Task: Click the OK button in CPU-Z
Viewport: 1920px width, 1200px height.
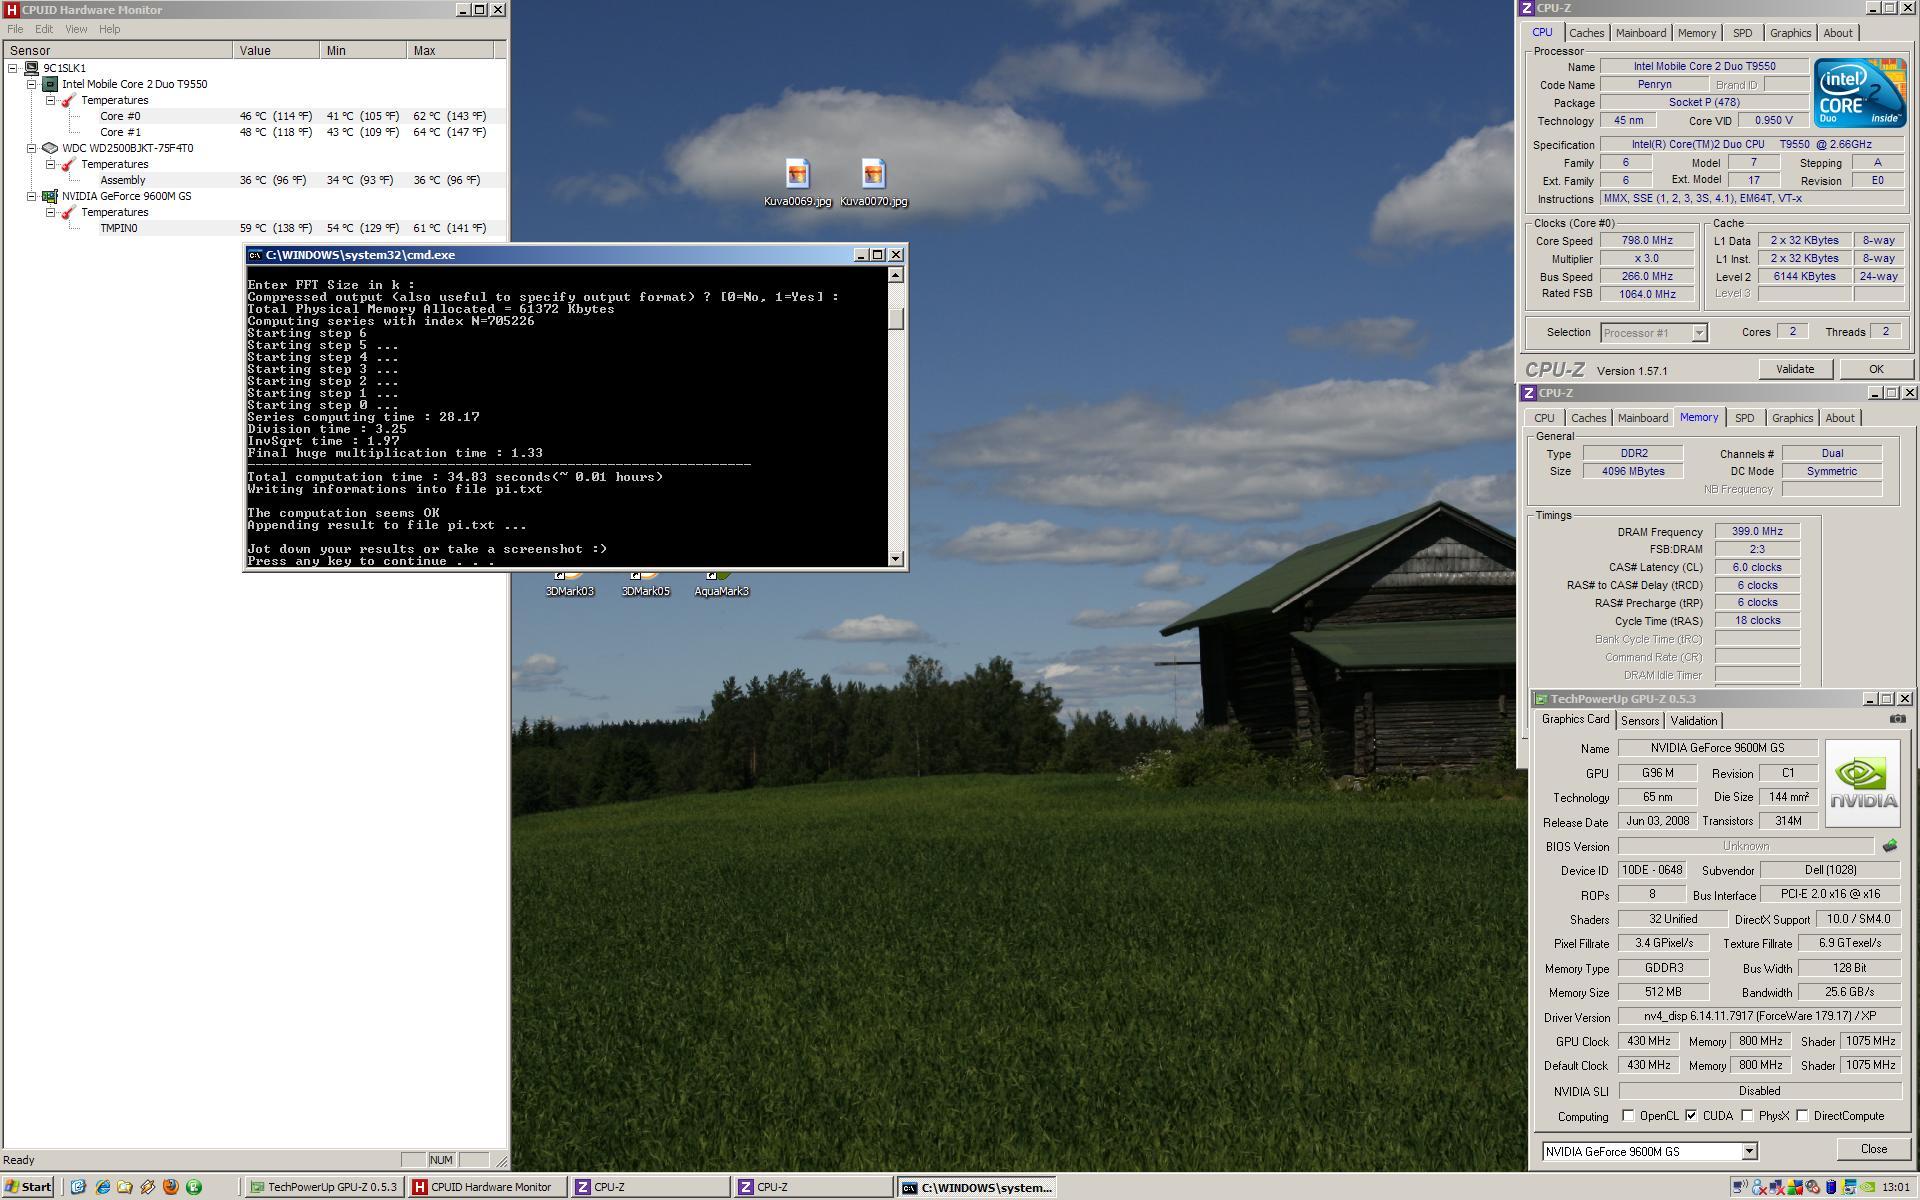Action: (1876, 369)
